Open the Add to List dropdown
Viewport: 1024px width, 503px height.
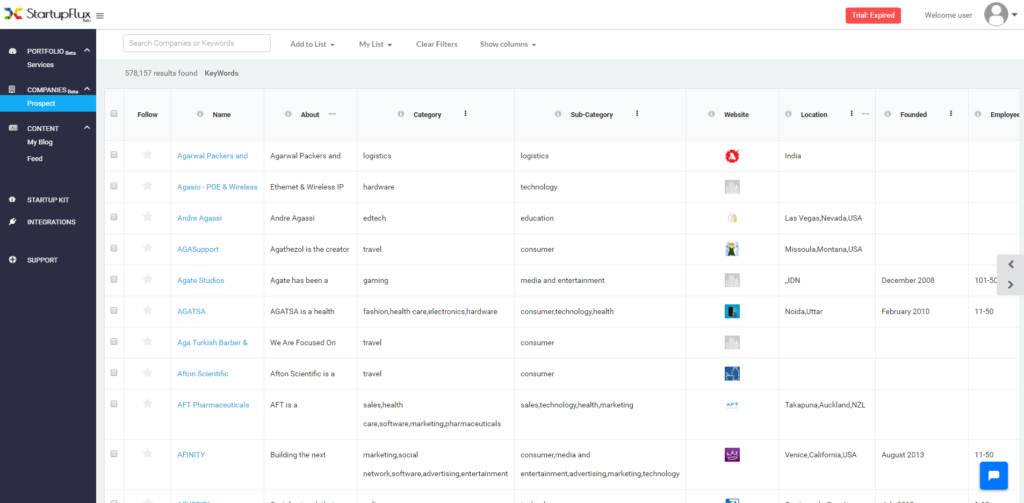312,44
